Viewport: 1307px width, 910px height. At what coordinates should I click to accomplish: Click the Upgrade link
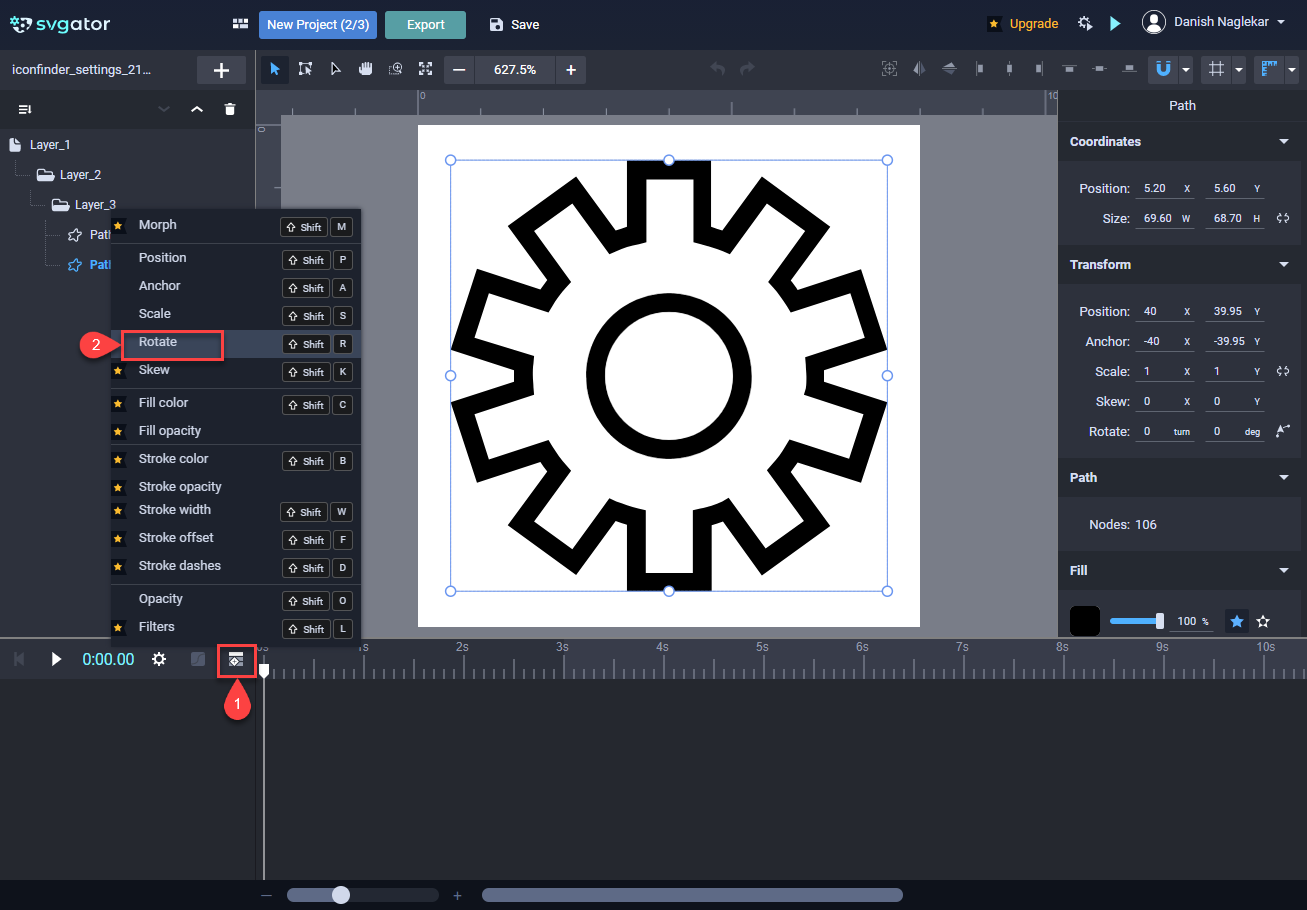click(x=1033, y=24)
